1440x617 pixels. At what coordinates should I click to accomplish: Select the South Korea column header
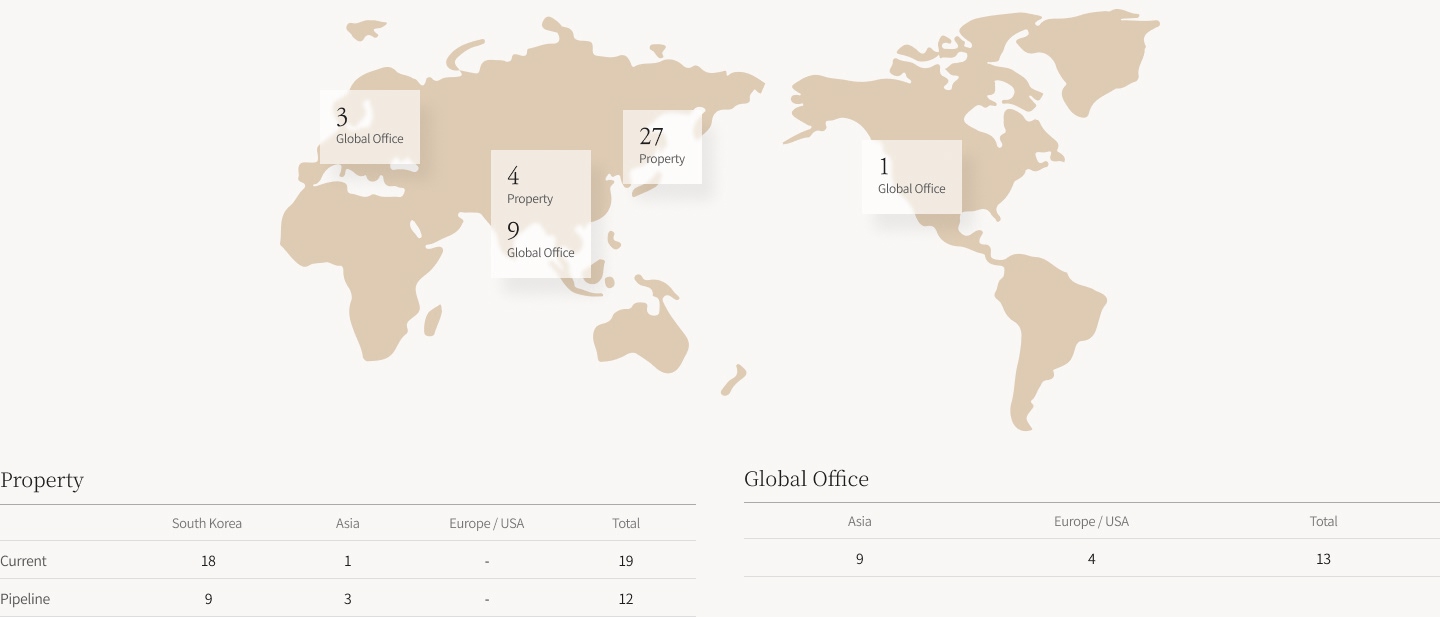pyautogui.click(x=207, y=523)
